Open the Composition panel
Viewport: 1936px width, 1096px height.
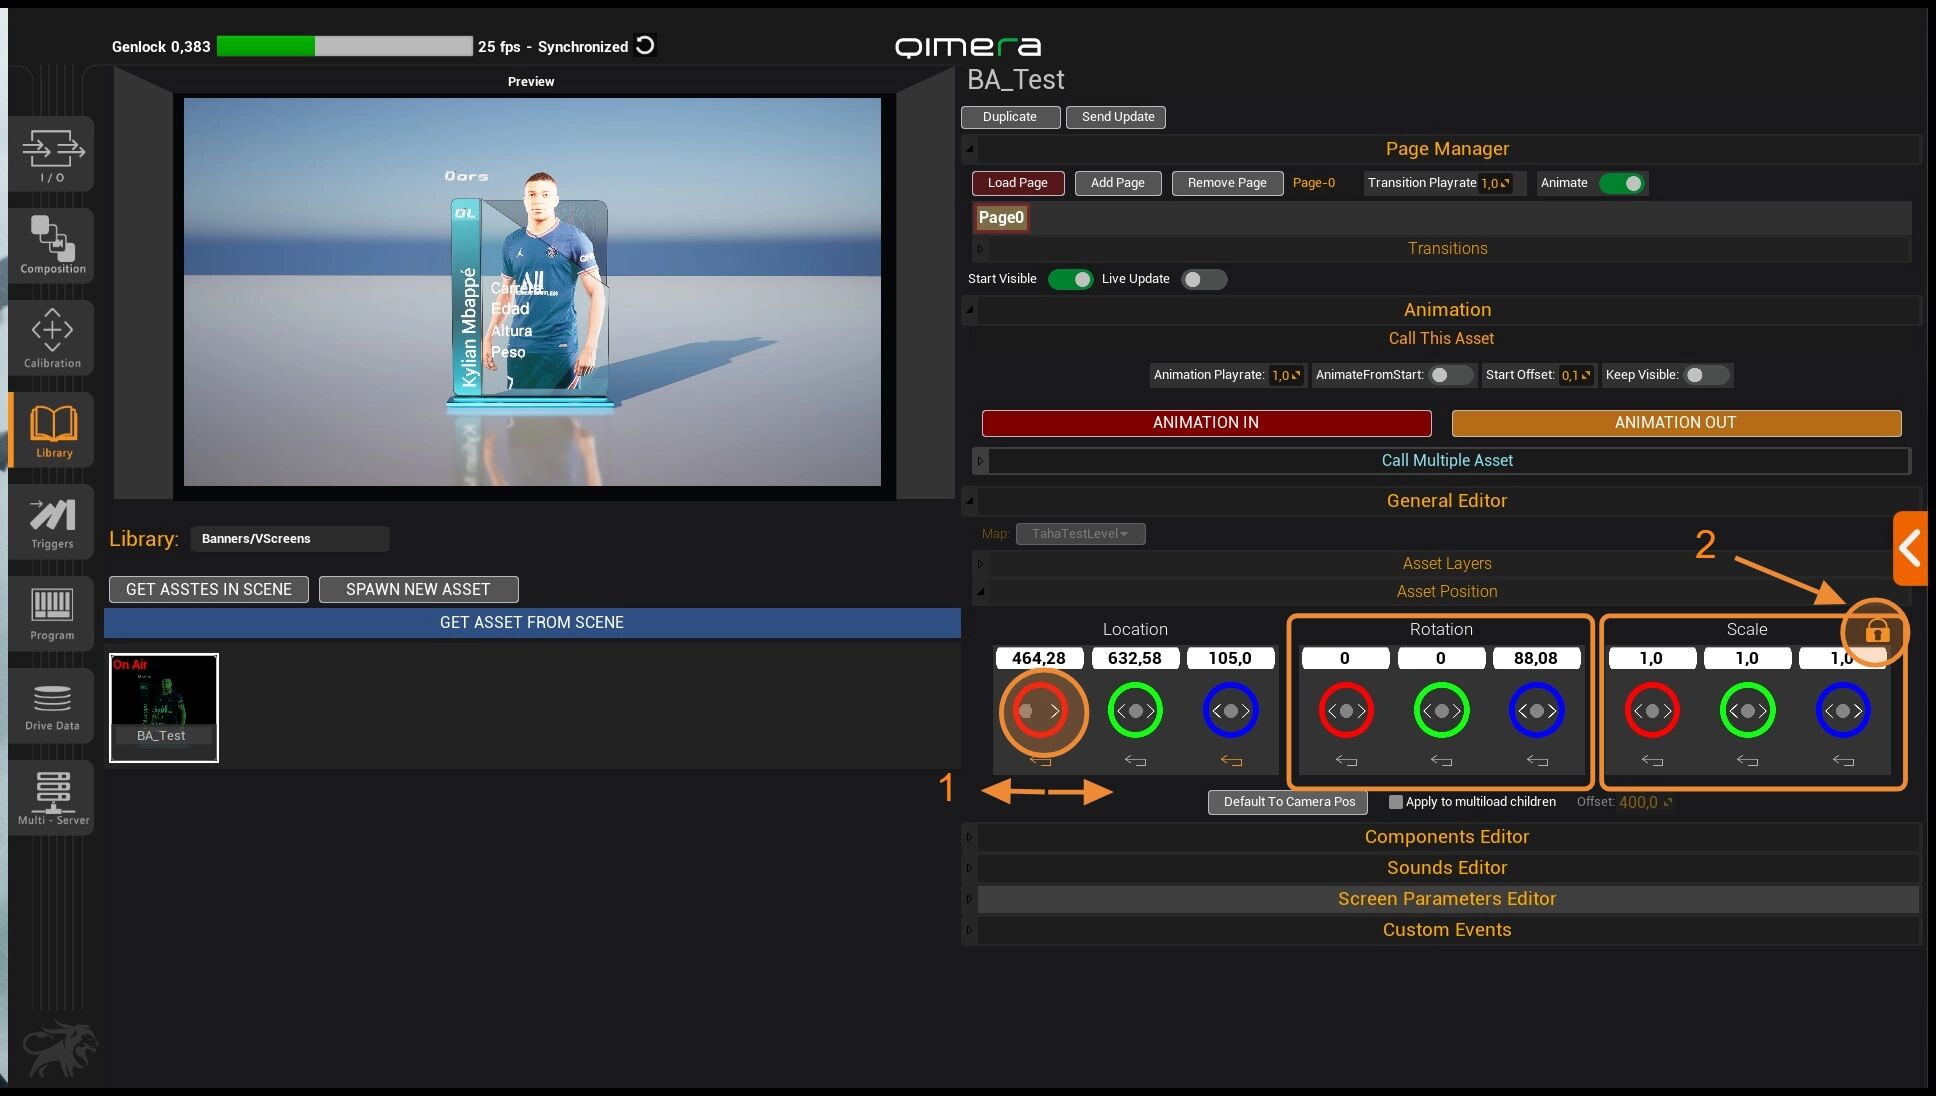[52, 245]
